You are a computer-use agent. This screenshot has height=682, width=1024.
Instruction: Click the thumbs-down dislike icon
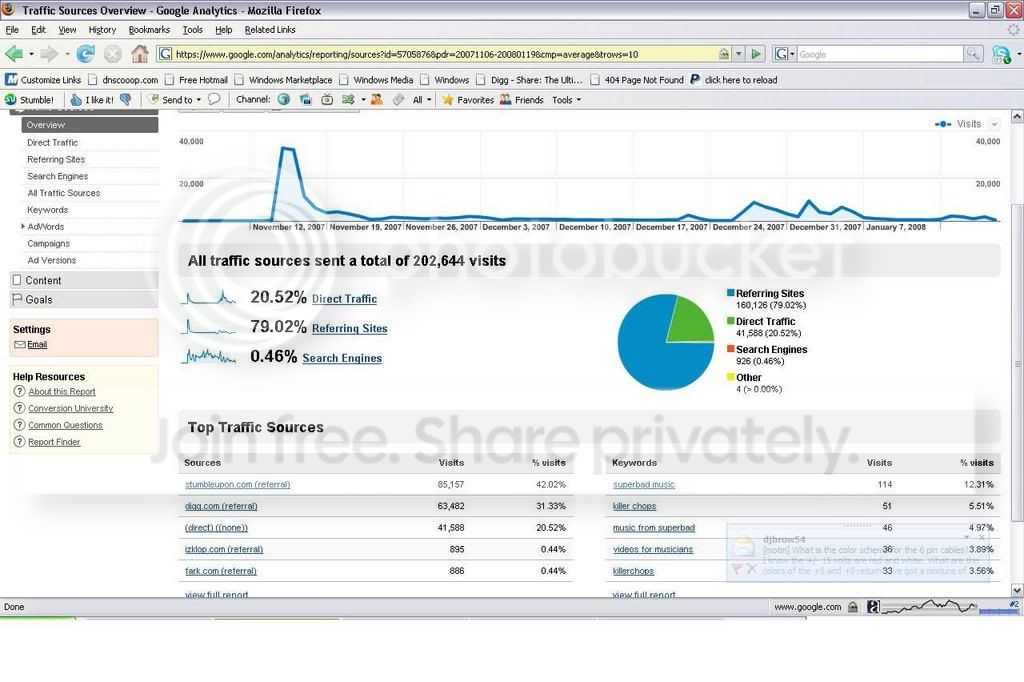125,99
